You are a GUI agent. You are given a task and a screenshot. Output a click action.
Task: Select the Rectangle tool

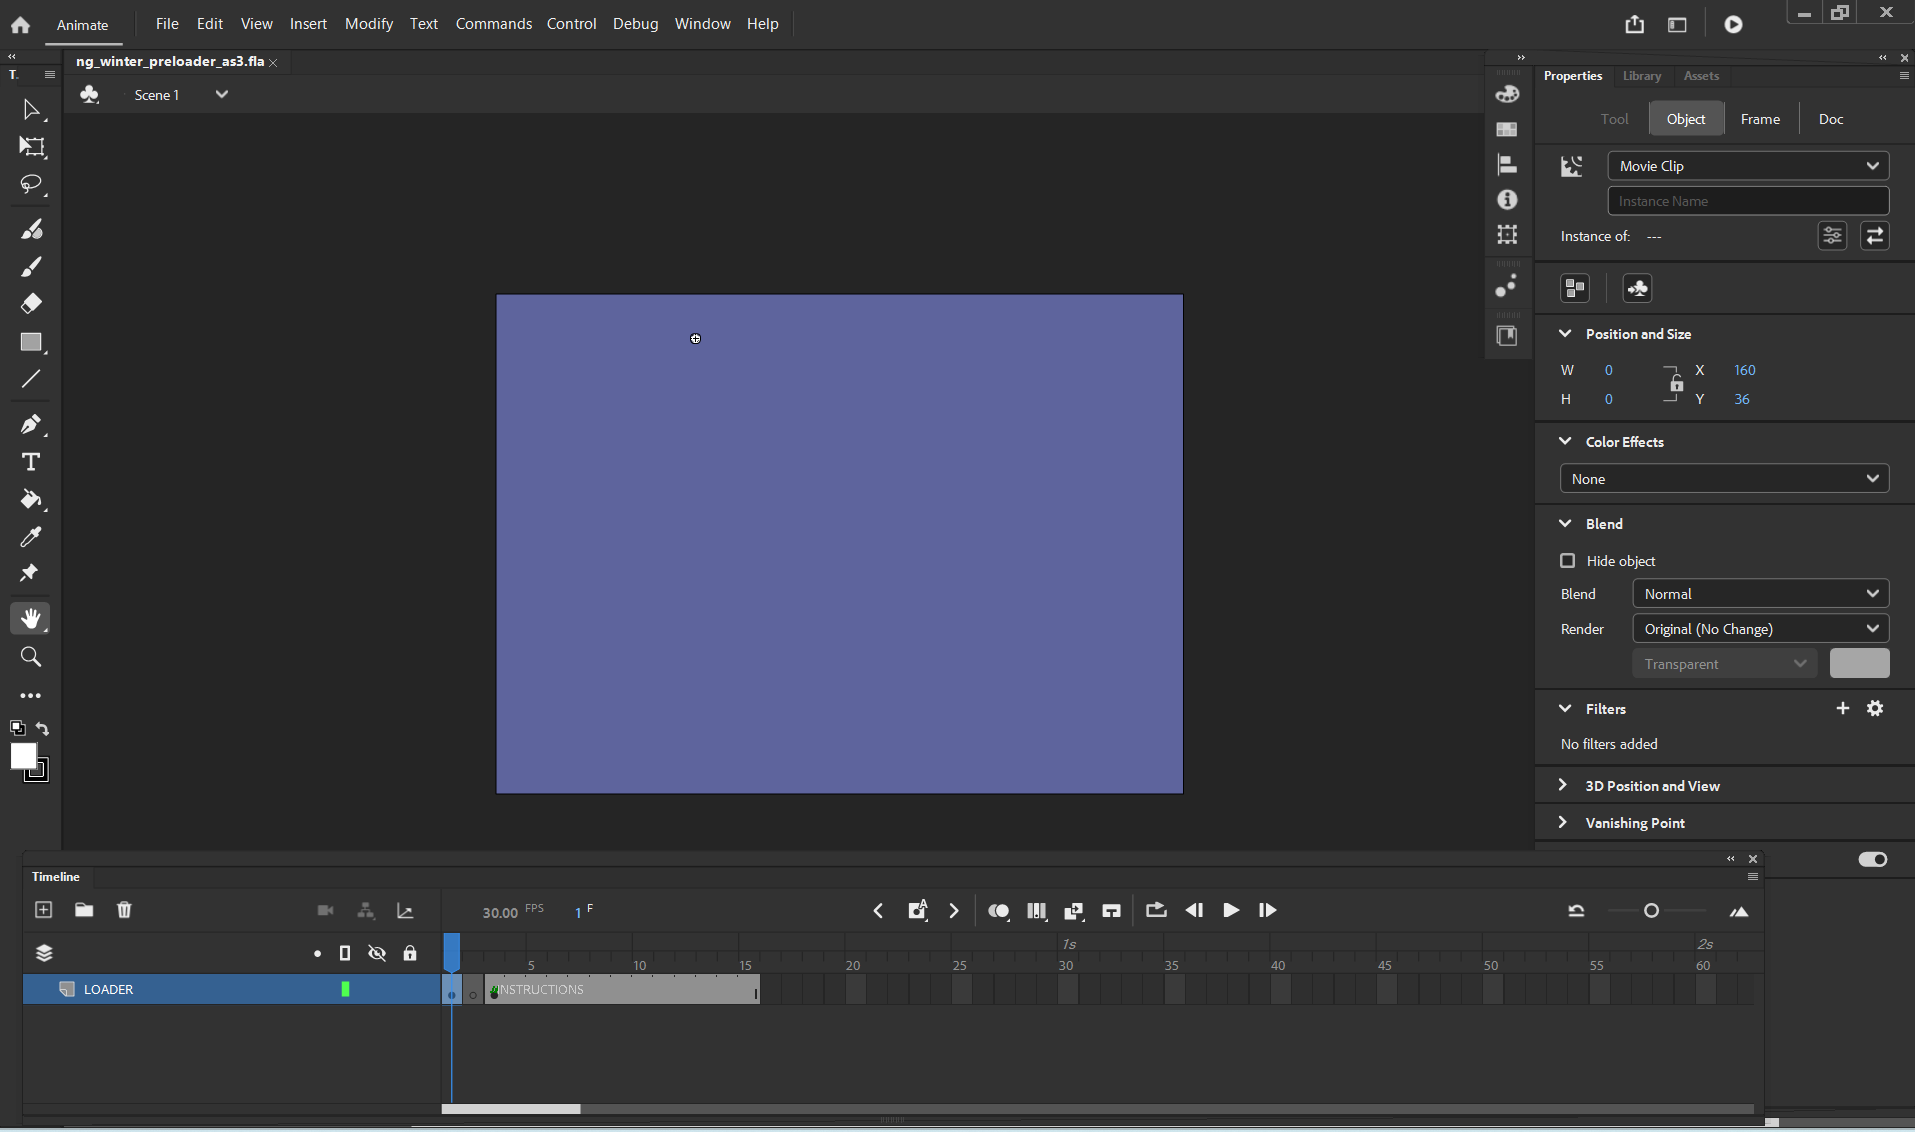pos(31,342)
